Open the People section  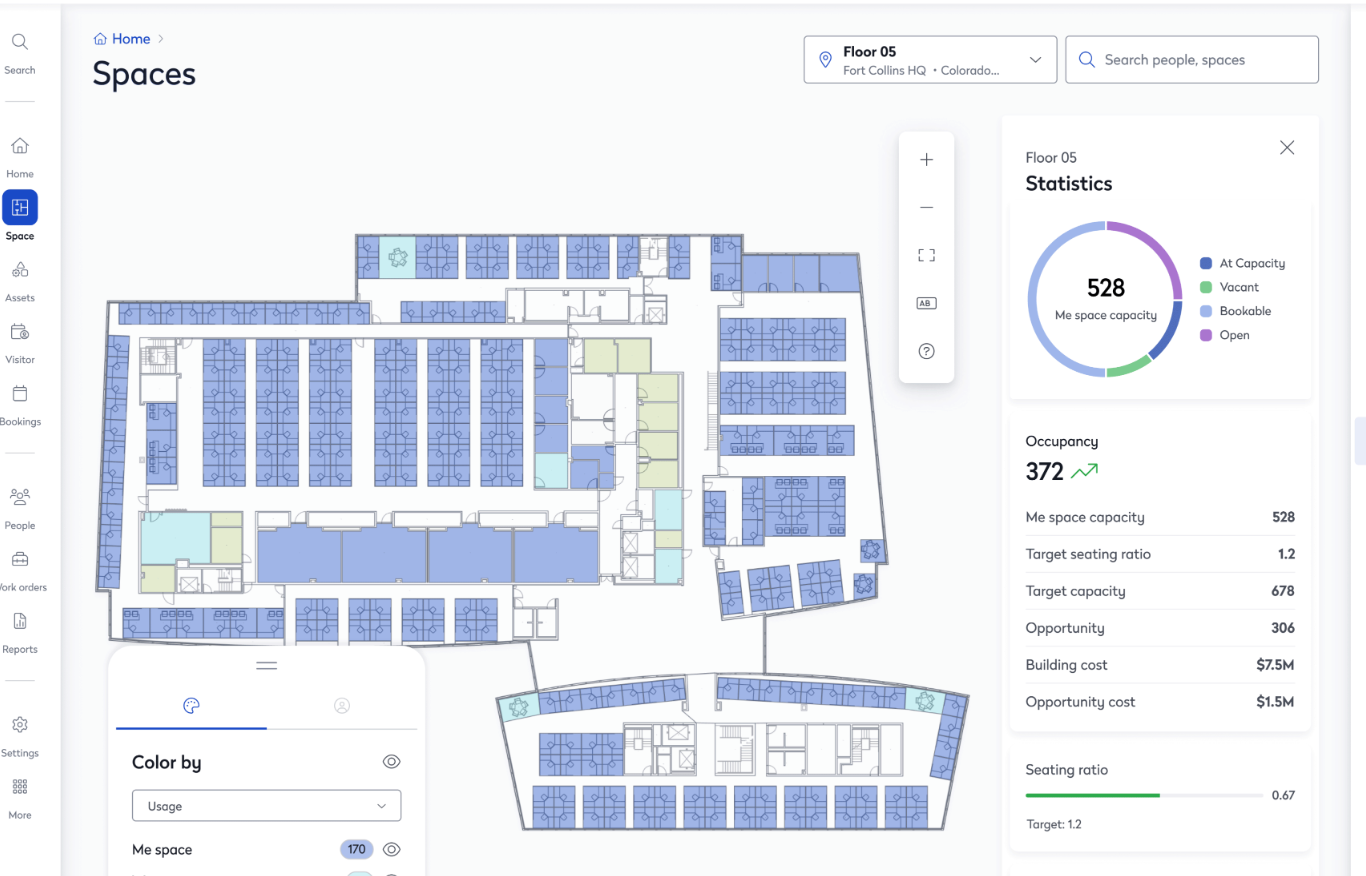point(19,509)
